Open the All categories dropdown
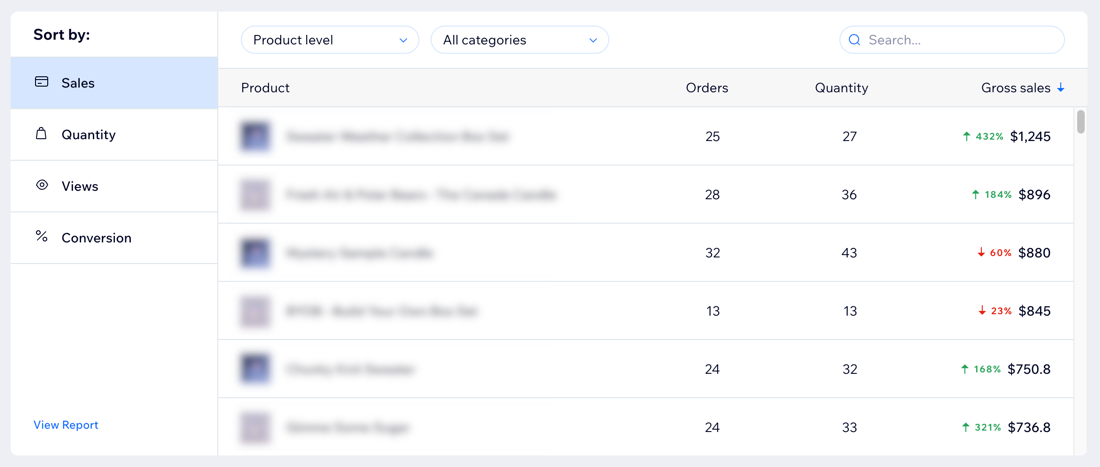 point(520,40)
